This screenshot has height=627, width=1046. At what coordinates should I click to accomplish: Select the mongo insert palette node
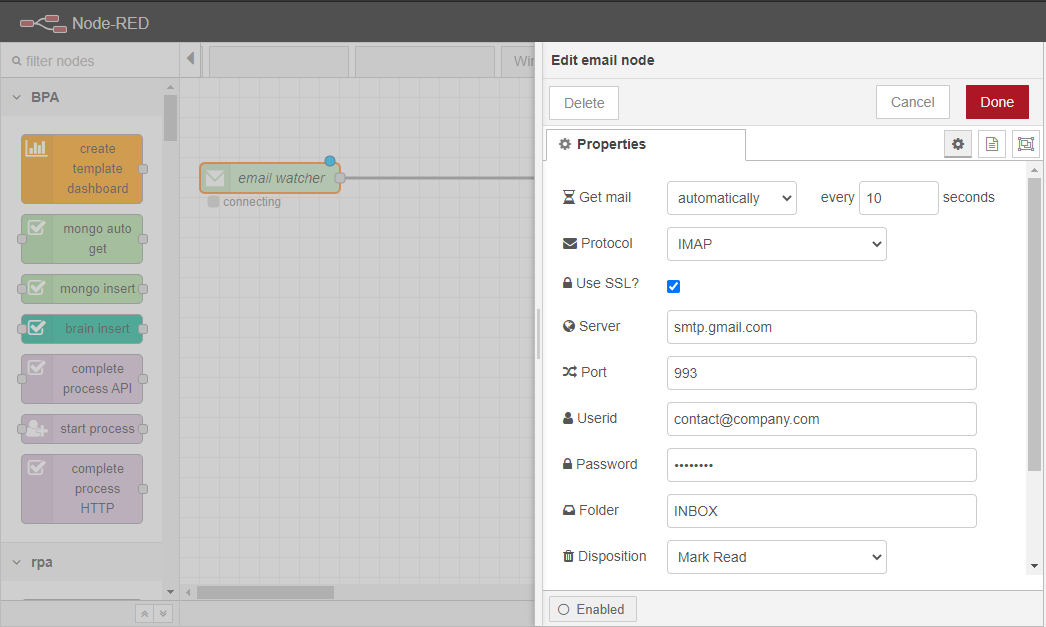pyautogui.click(x=82, y=289)
